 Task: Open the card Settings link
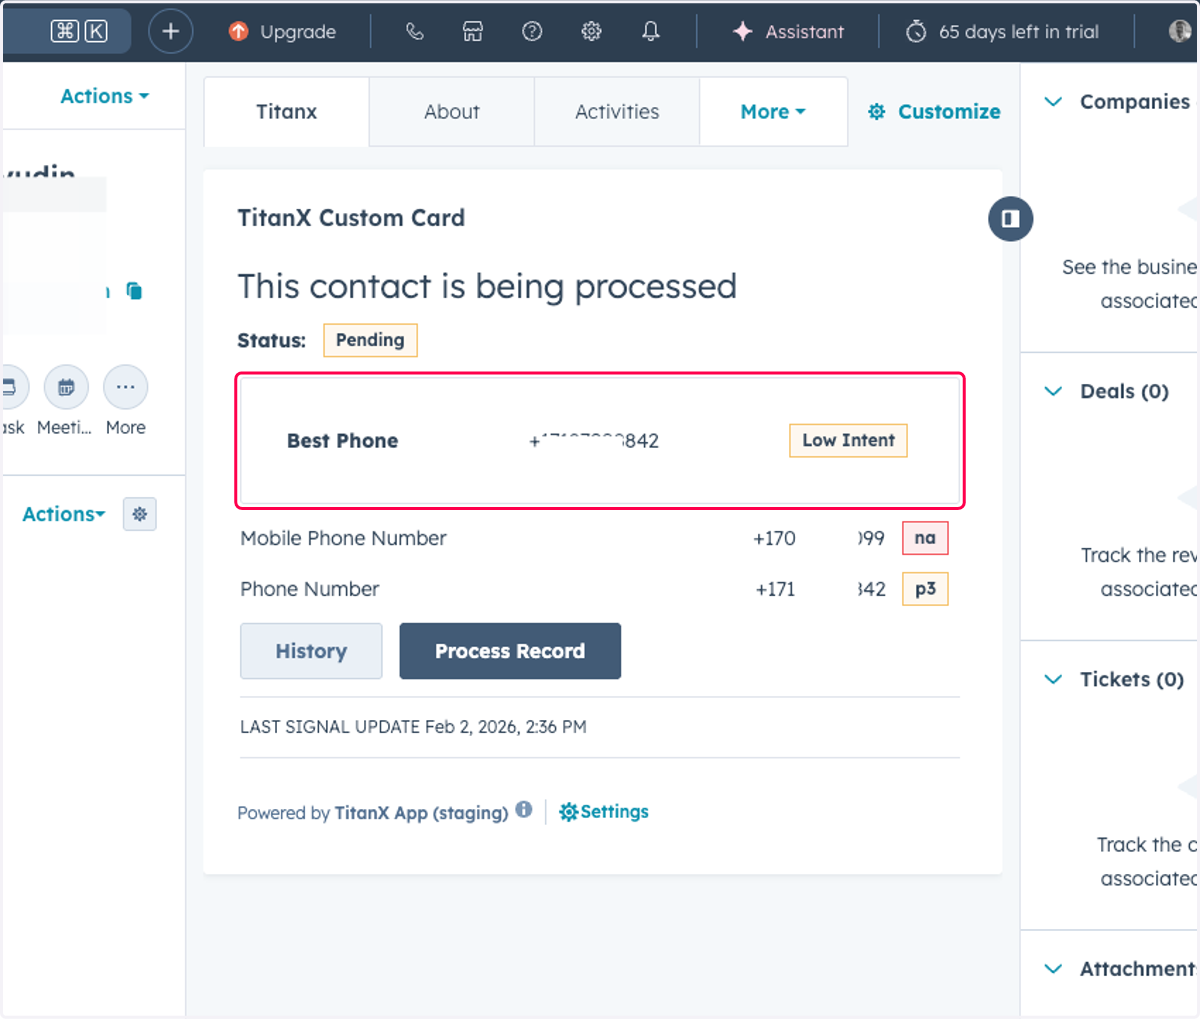pos(604,812)
